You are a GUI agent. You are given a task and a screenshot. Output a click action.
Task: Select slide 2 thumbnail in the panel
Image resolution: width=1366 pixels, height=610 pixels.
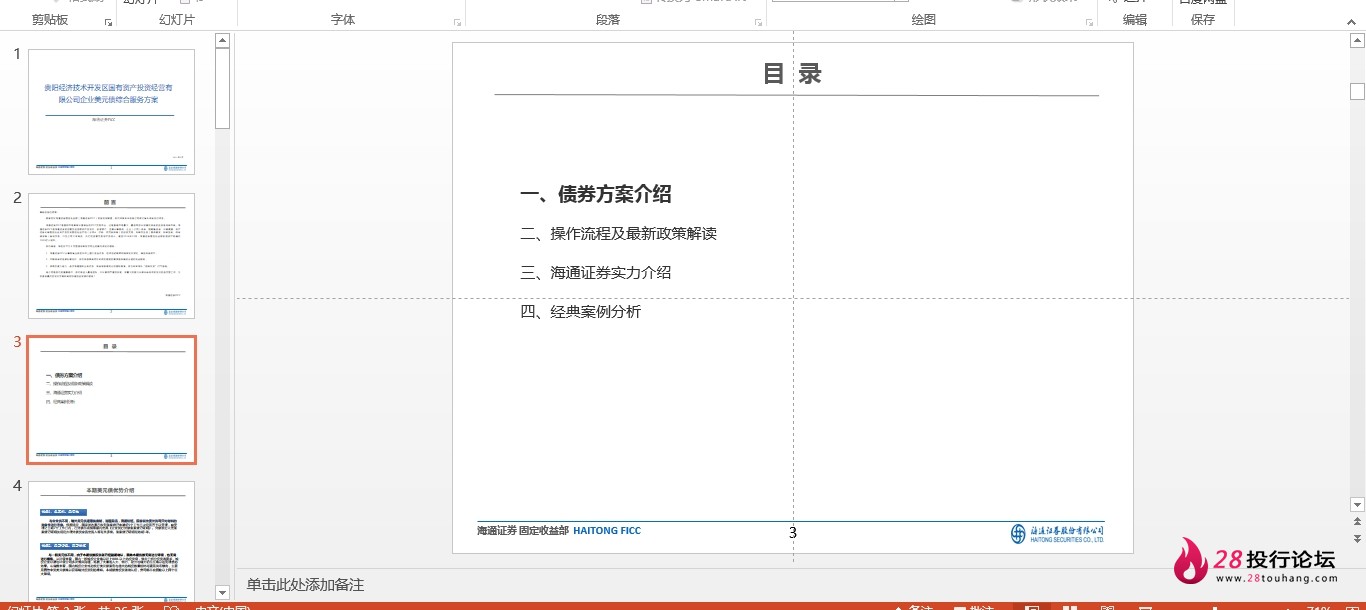coord(111,256)
